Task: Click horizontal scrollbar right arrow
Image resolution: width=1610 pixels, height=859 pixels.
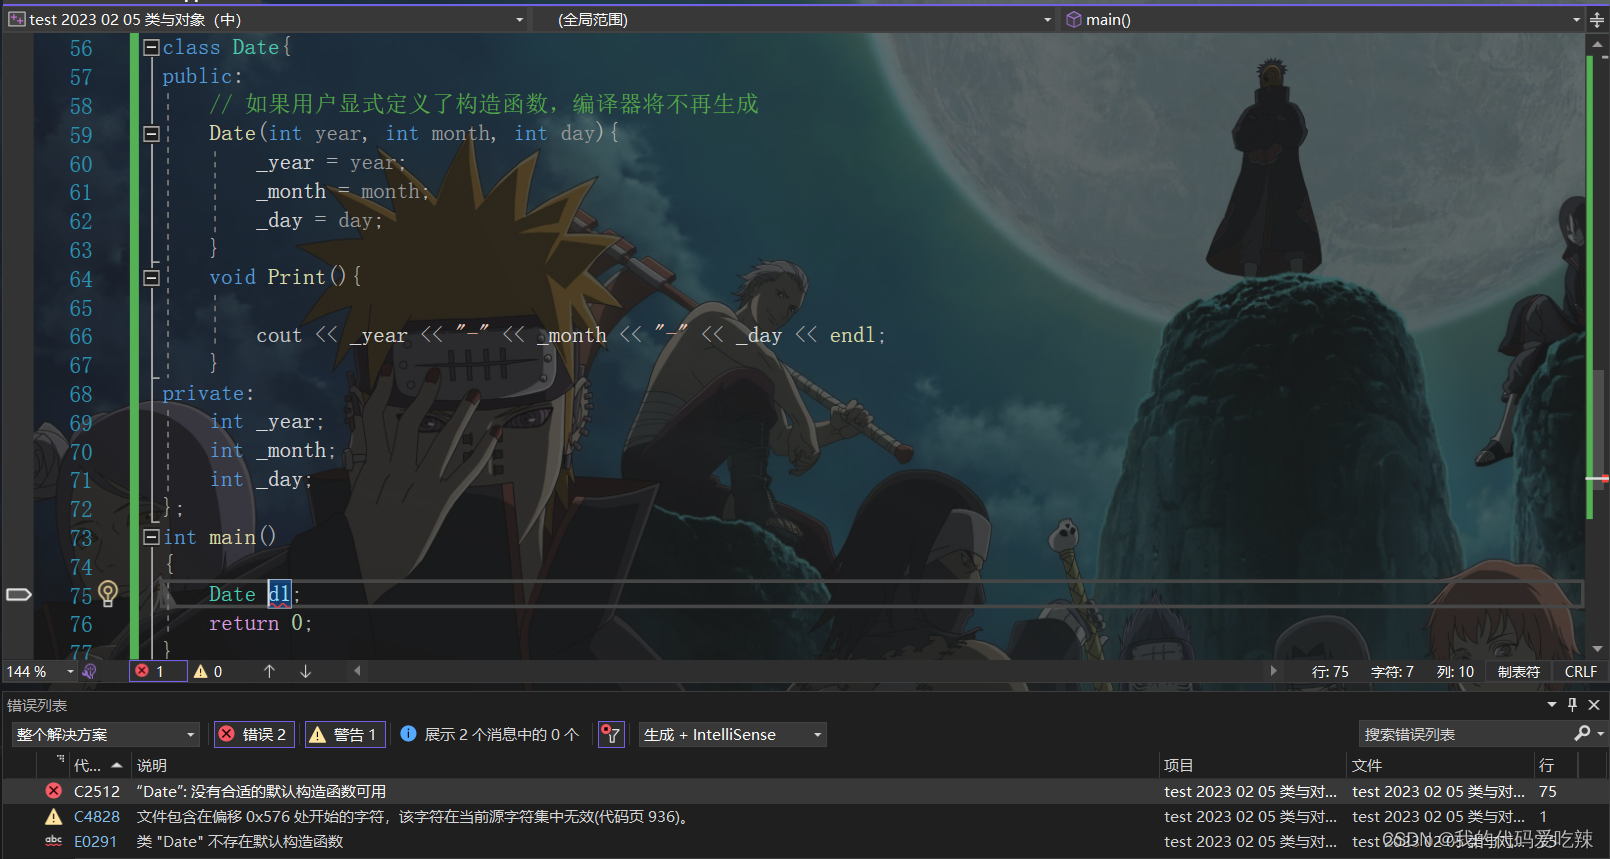Action: click(1273, 671)
